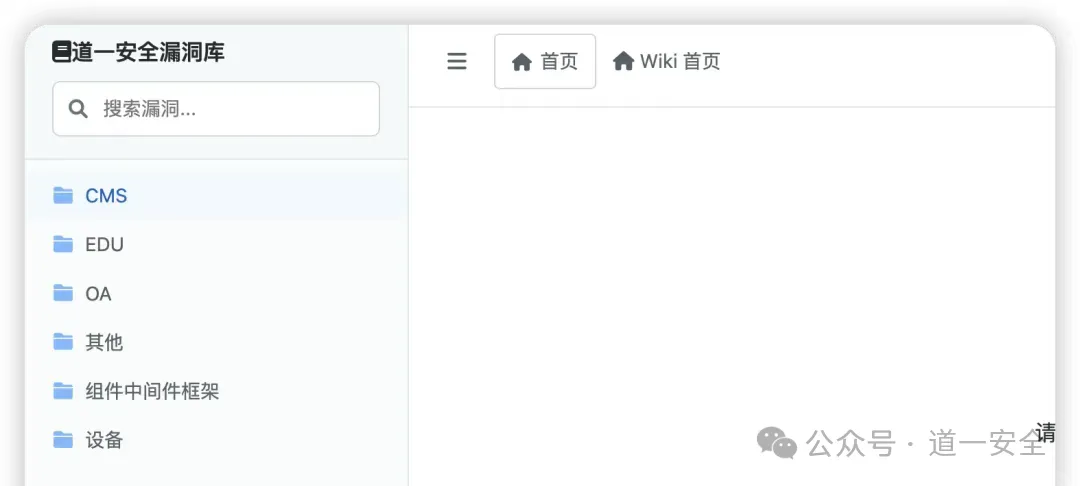Open the 设备 category
Screen dimensions: 1080x486
216,440
